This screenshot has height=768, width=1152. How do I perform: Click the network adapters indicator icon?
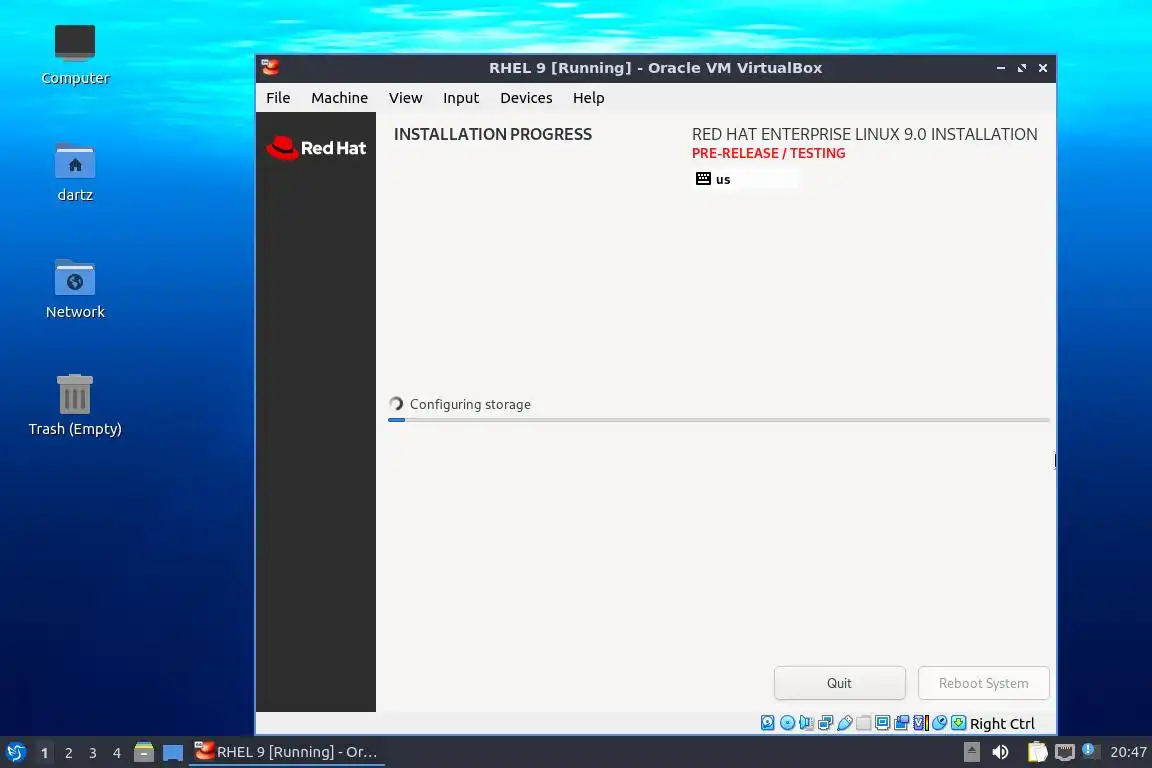[x=825, y=723]
